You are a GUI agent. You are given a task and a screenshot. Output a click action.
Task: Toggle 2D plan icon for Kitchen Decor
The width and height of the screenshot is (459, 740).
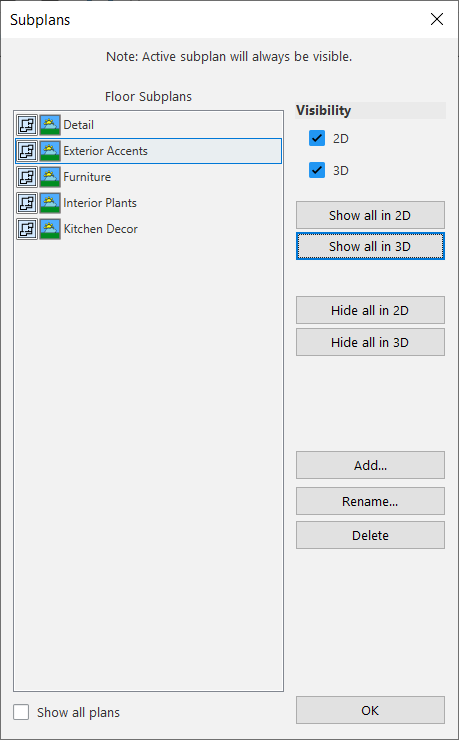pos(27,229)
